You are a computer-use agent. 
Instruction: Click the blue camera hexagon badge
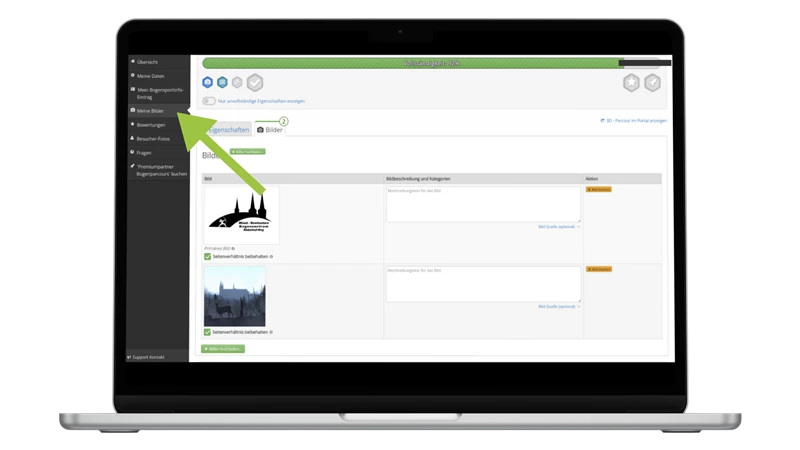coord(208,82)
